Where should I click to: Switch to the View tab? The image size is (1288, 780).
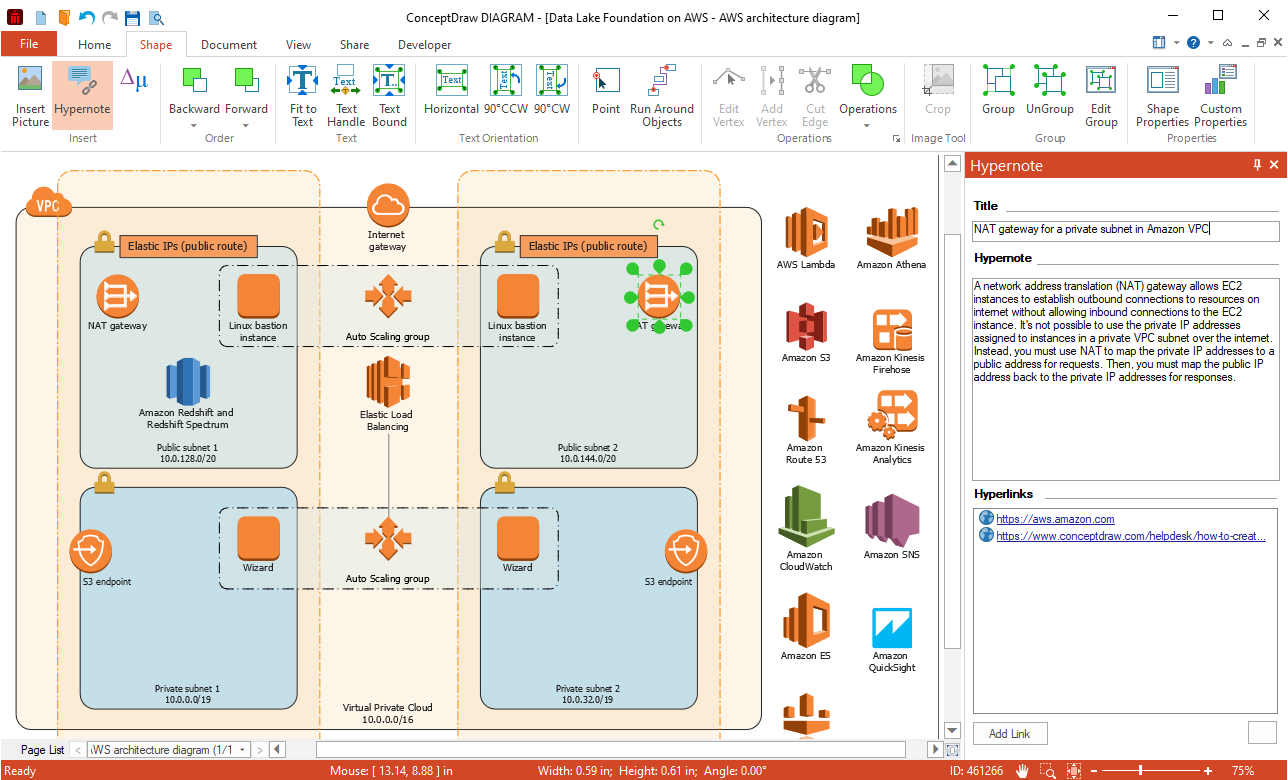(x=298, y=44)
